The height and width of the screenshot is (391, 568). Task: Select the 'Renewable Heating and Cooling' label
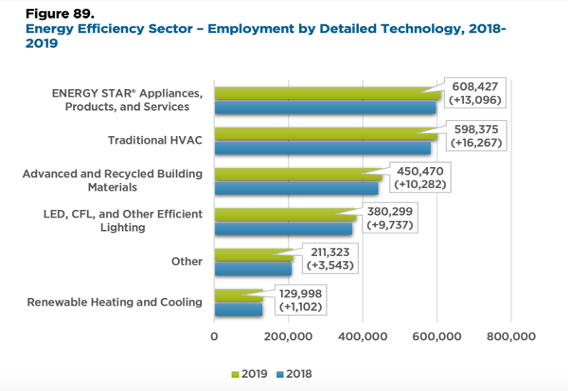pyautogui.click(x=114, y=302)
